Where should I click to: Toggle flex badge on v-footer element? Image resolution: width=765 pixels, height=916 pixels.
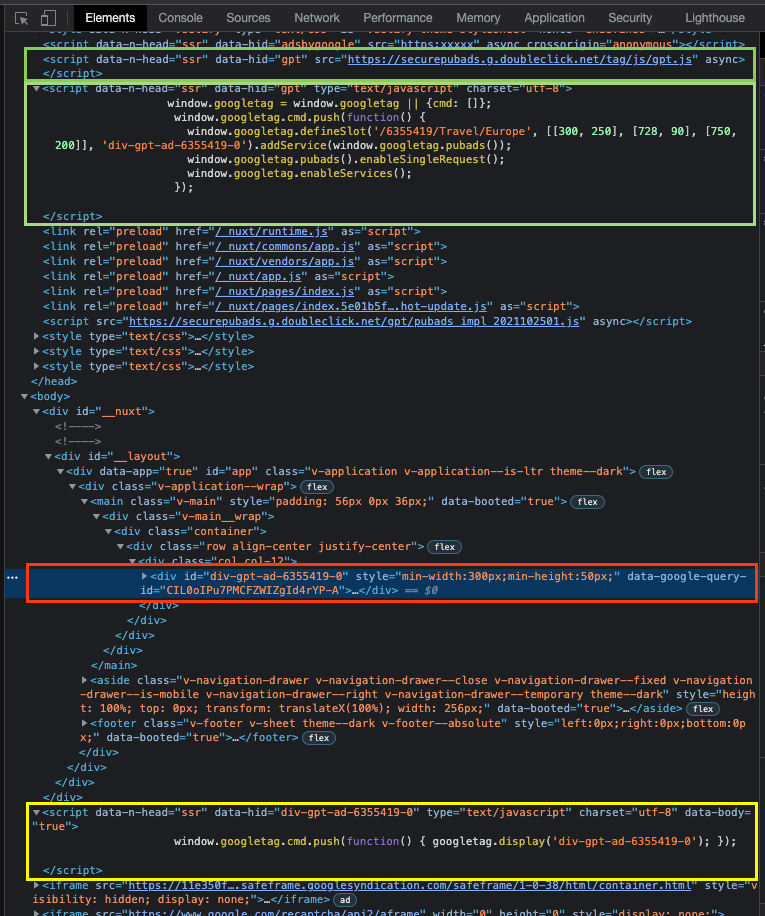(x=319, y=738)
